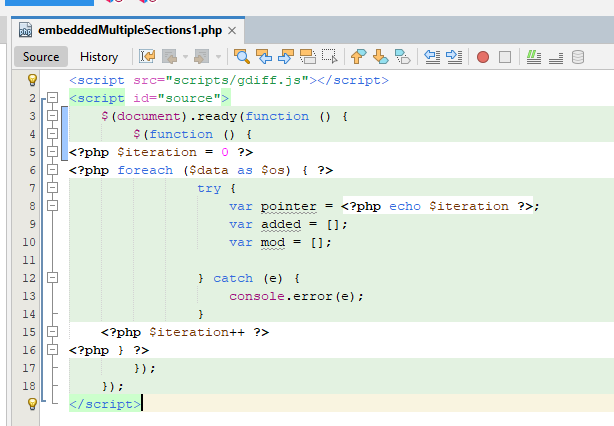Click the underlined "added" variable
Screen dimensions: 614x426
[281, 224]
